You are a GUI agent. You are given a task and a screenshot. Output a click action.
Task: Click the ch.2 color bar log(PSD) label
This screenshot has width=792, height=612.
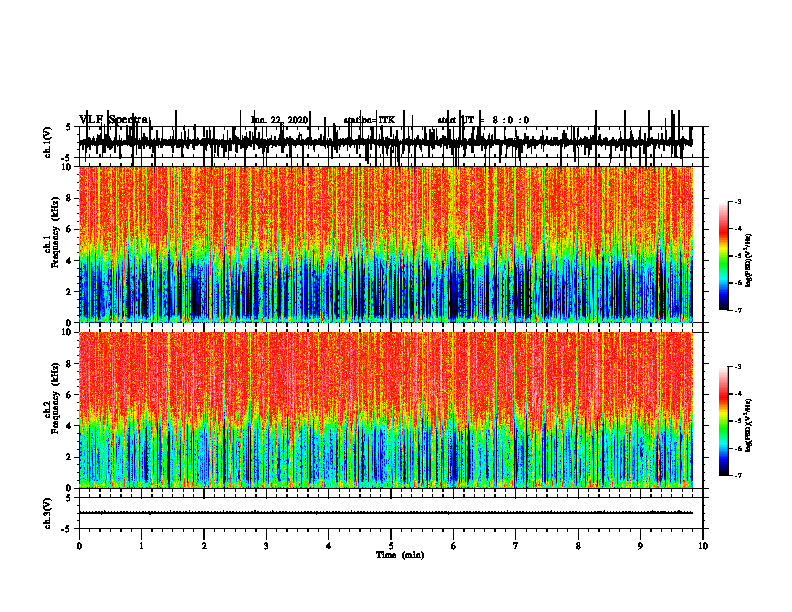749,425
